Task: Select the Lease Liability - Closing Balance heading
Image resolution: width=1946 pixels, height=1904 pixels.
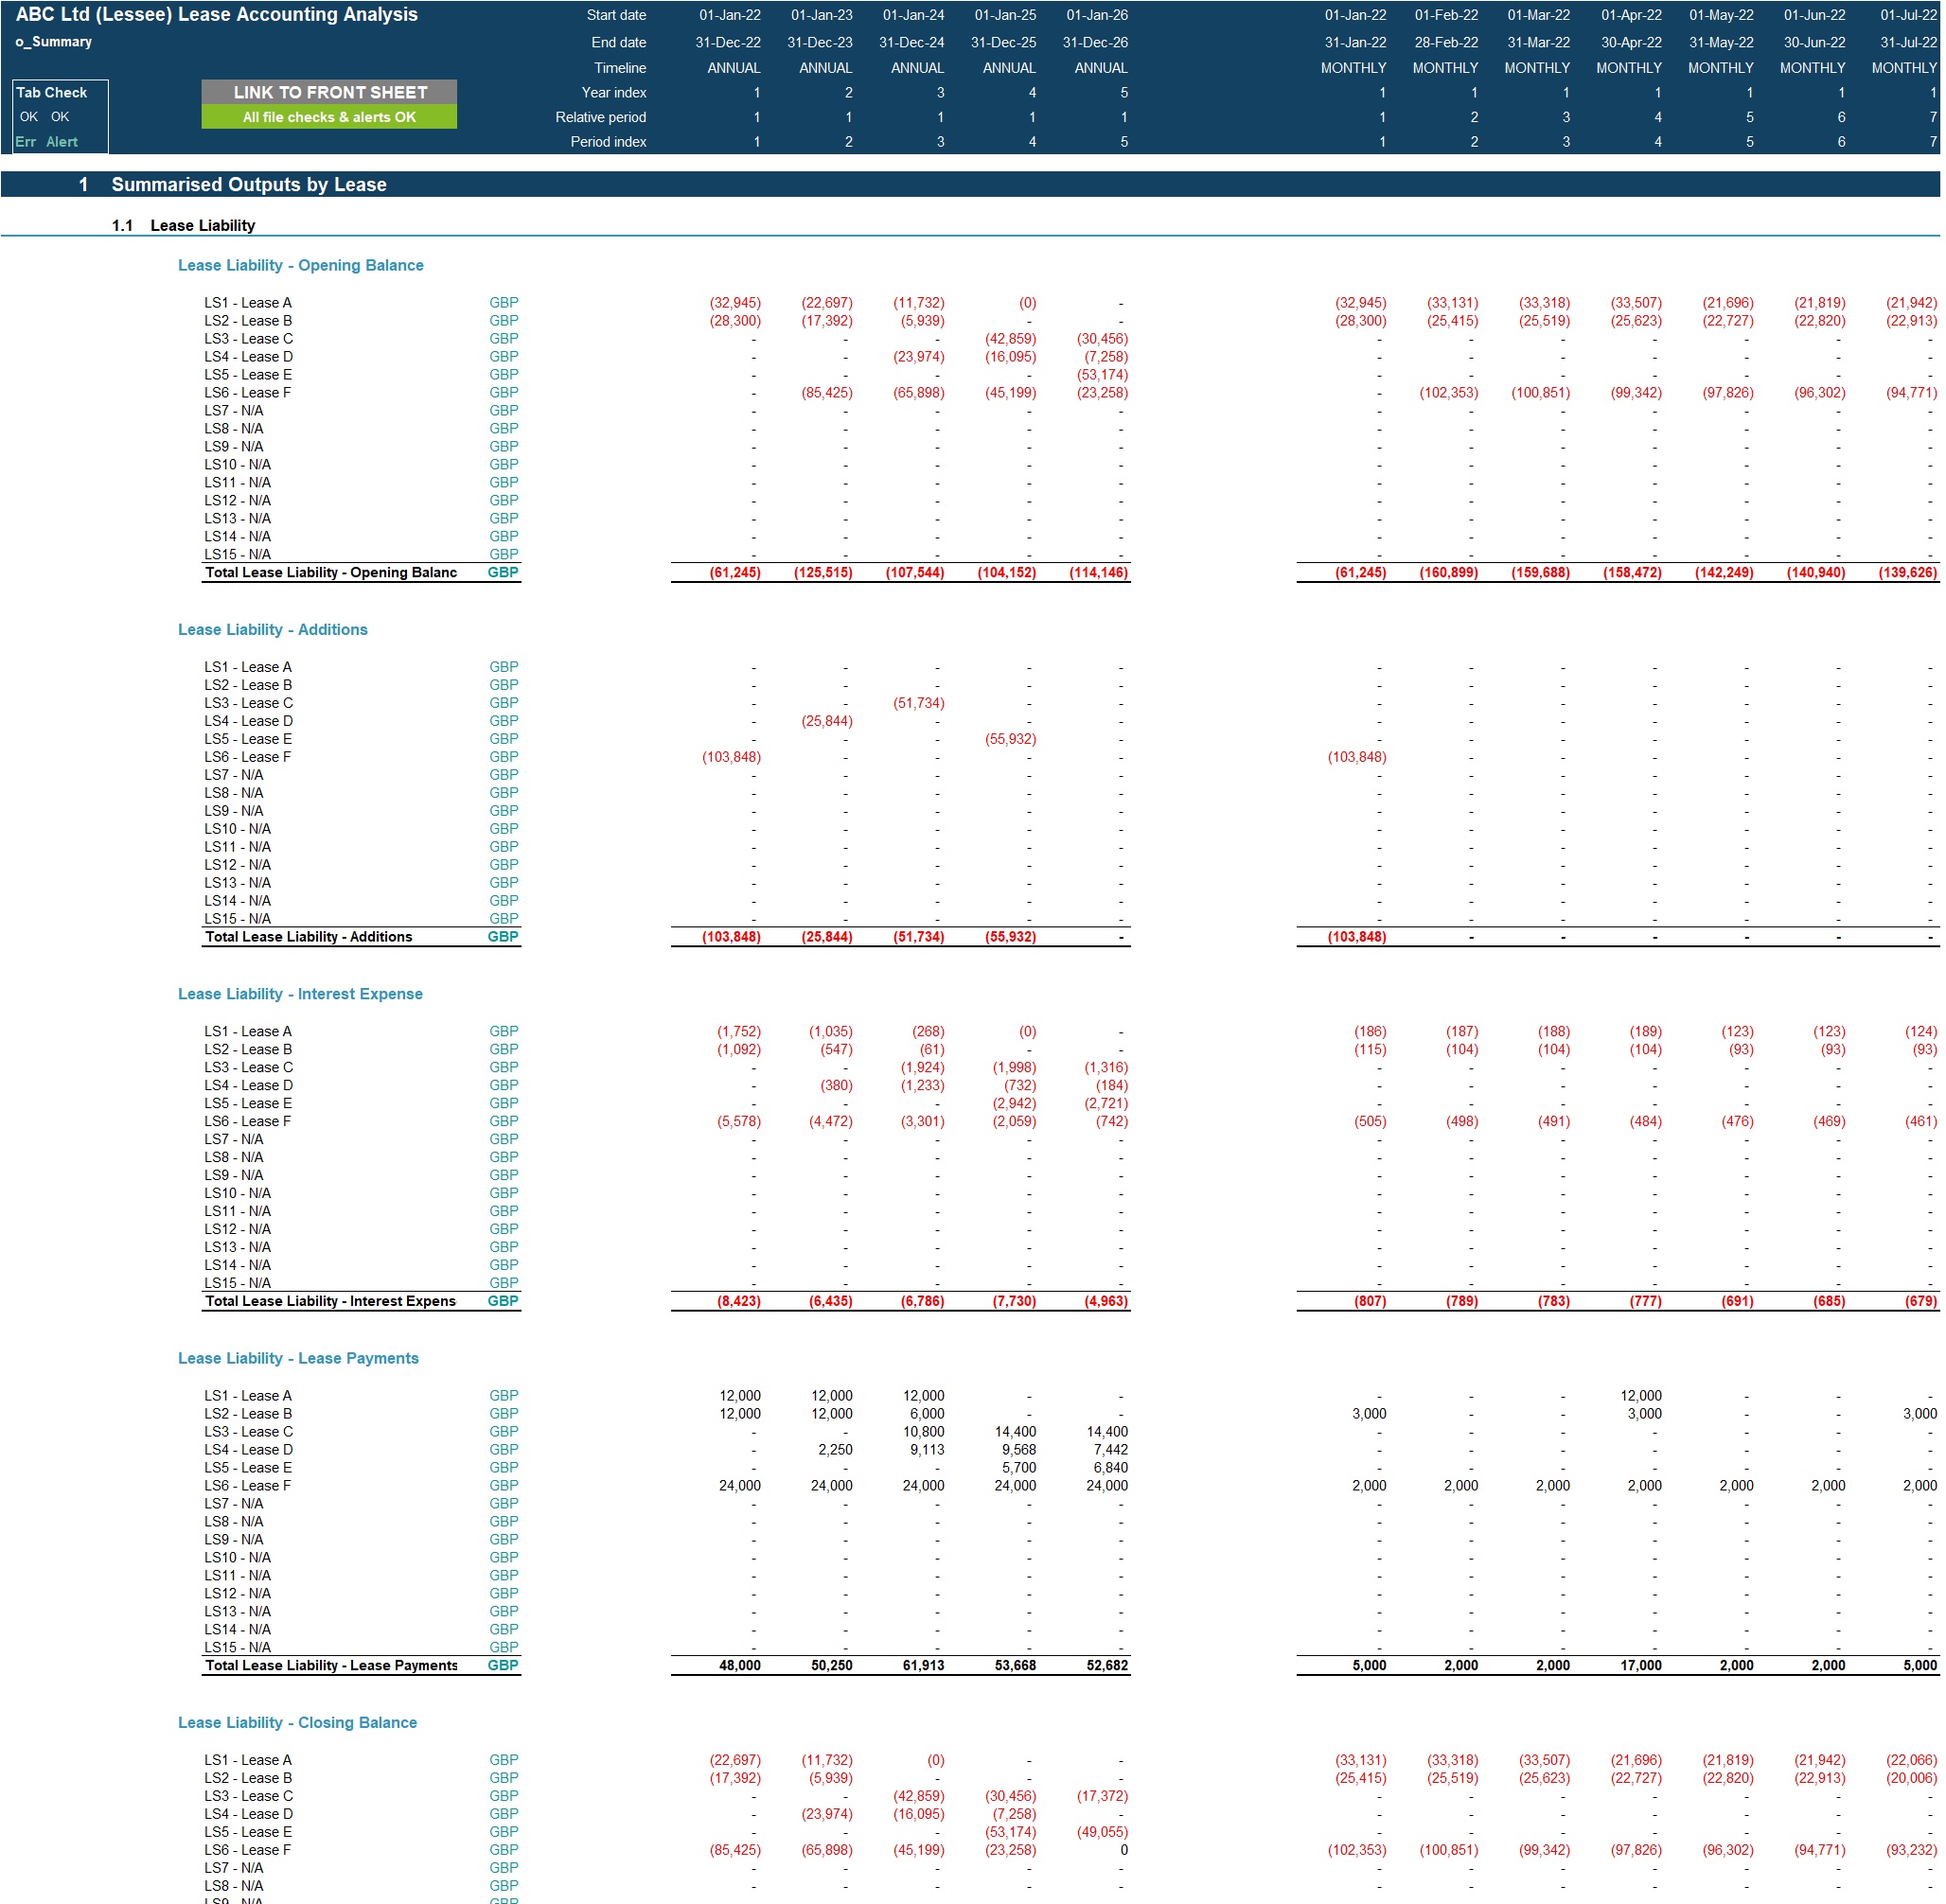Action: point(298,1722)
